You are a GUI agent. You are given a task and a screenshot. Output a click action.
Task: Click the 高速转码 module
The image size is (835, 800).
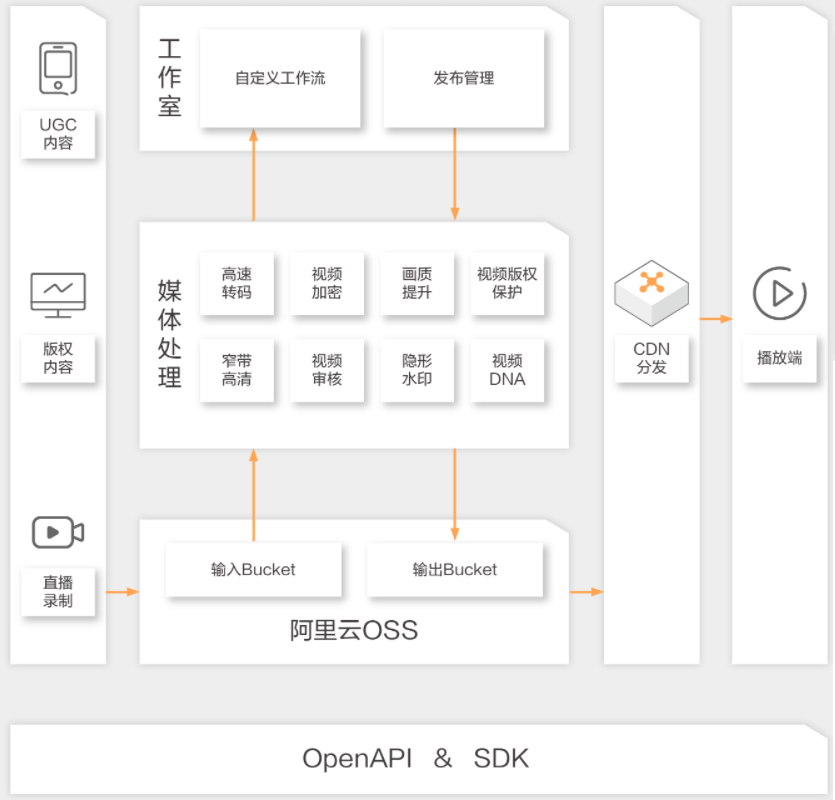click(x=237, y=283)
